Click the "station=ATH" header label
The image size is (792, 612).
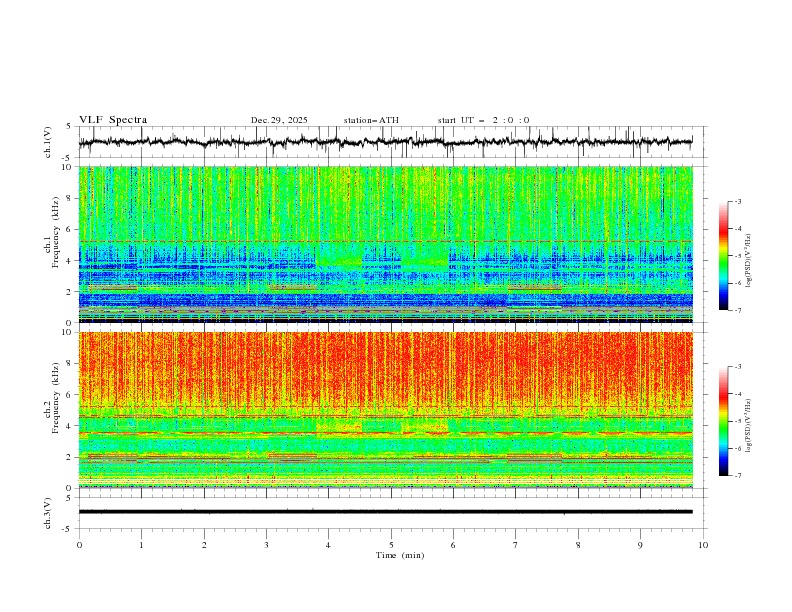tap(371, 120)
